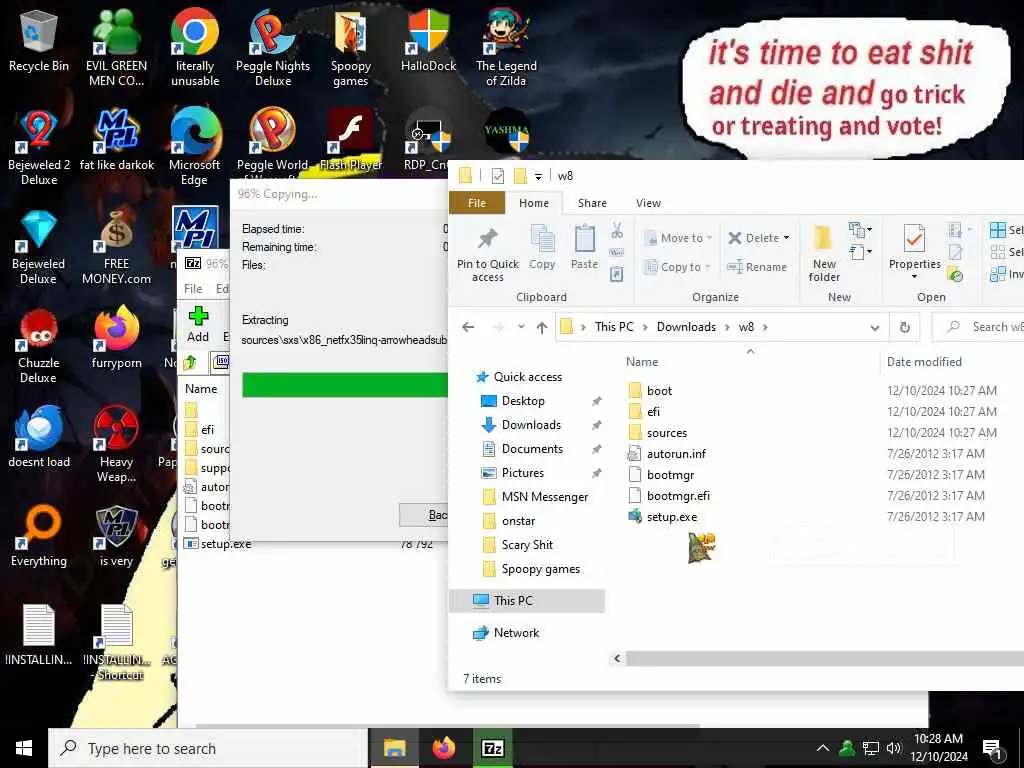Select MSN Messenger folder in navigation pane
Image resolution: width=1024 pixels, height=768 pixels.
tap(545, 497)
